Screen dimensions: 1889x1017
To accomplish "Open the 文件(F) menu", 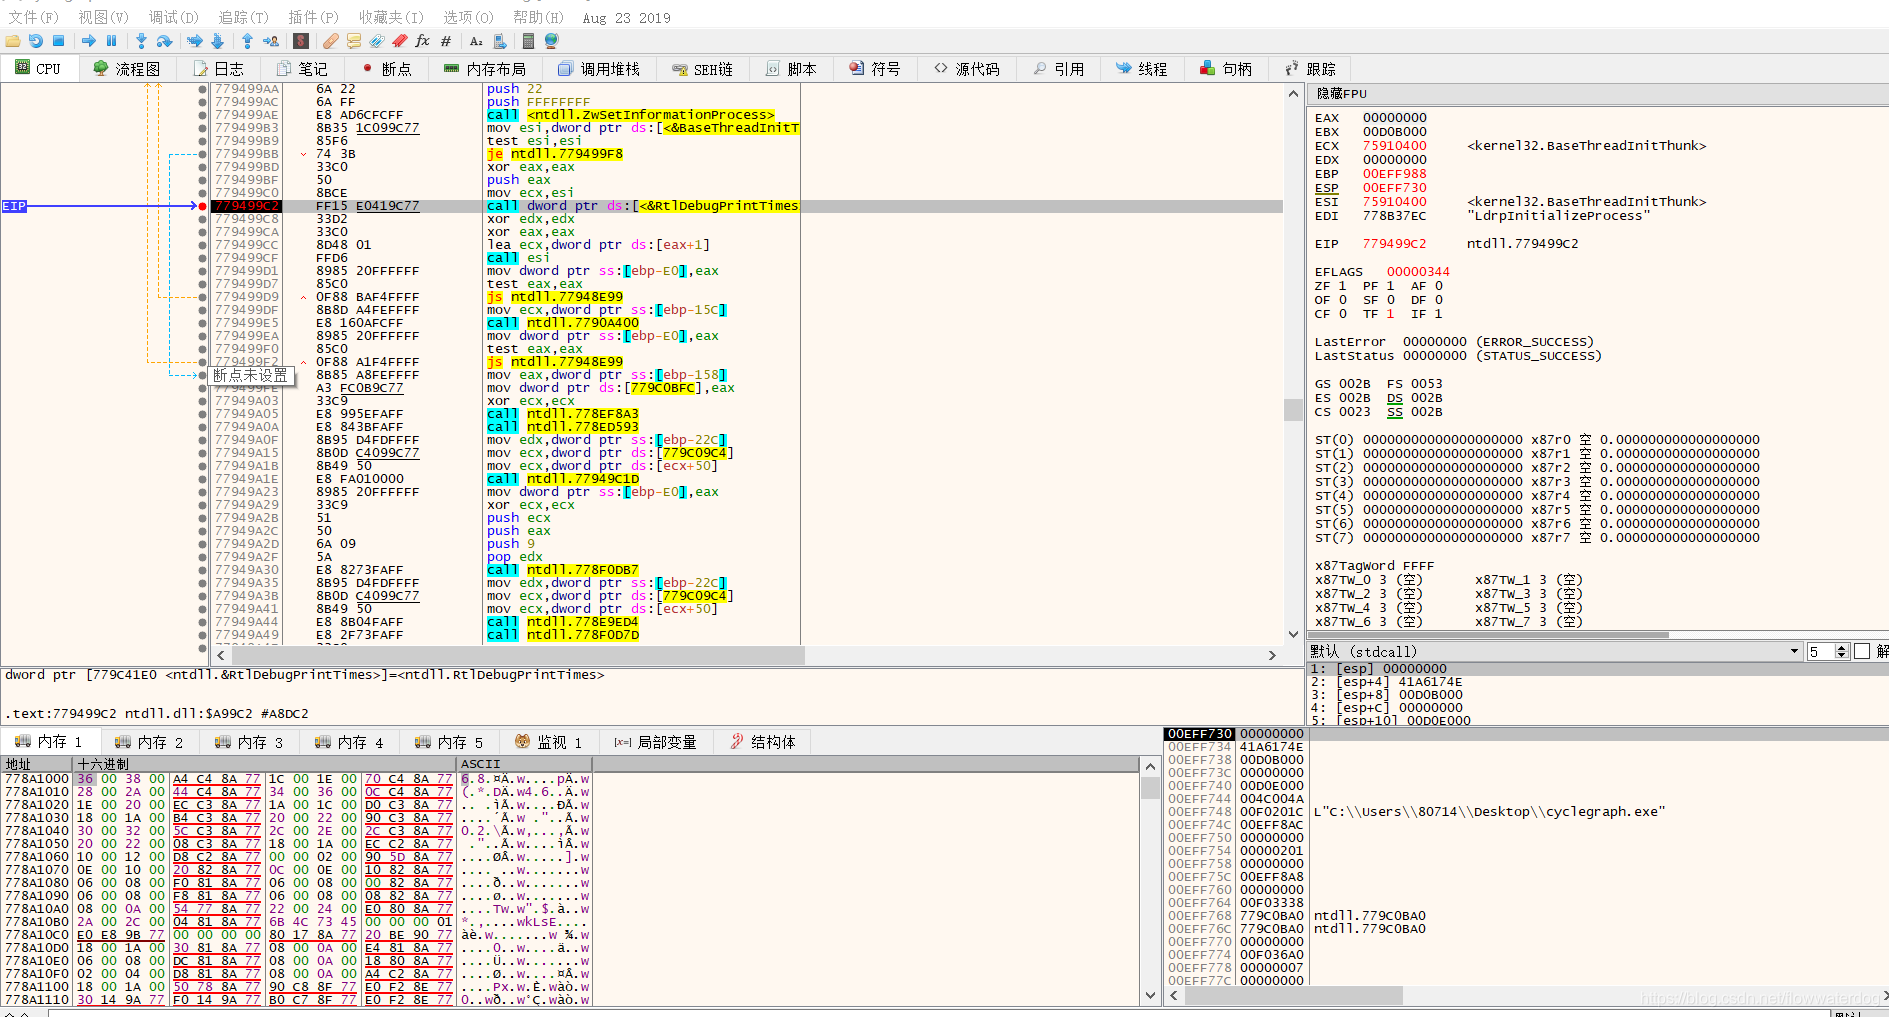I will click(x=34, y=17).
